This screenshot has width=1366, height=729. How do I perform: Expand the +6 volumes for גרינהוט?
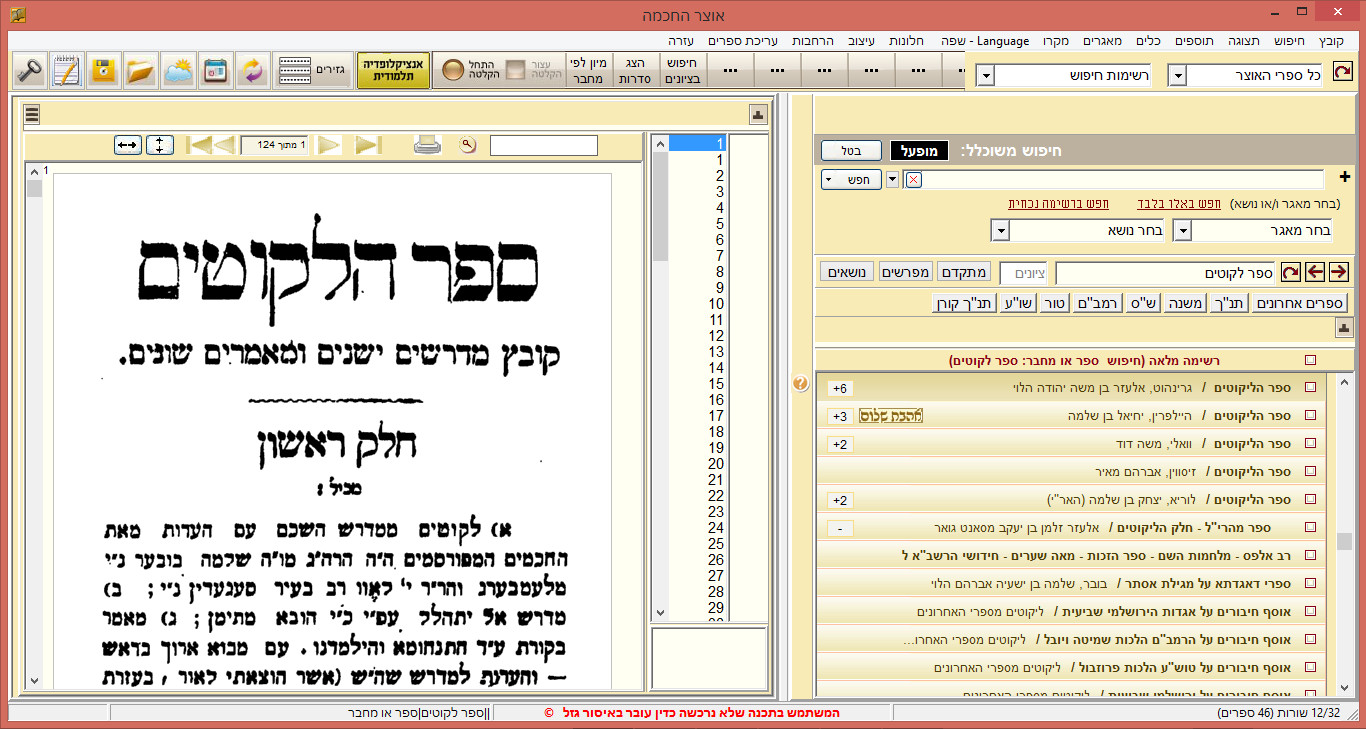pyautogui.click(x=840, y=388)
